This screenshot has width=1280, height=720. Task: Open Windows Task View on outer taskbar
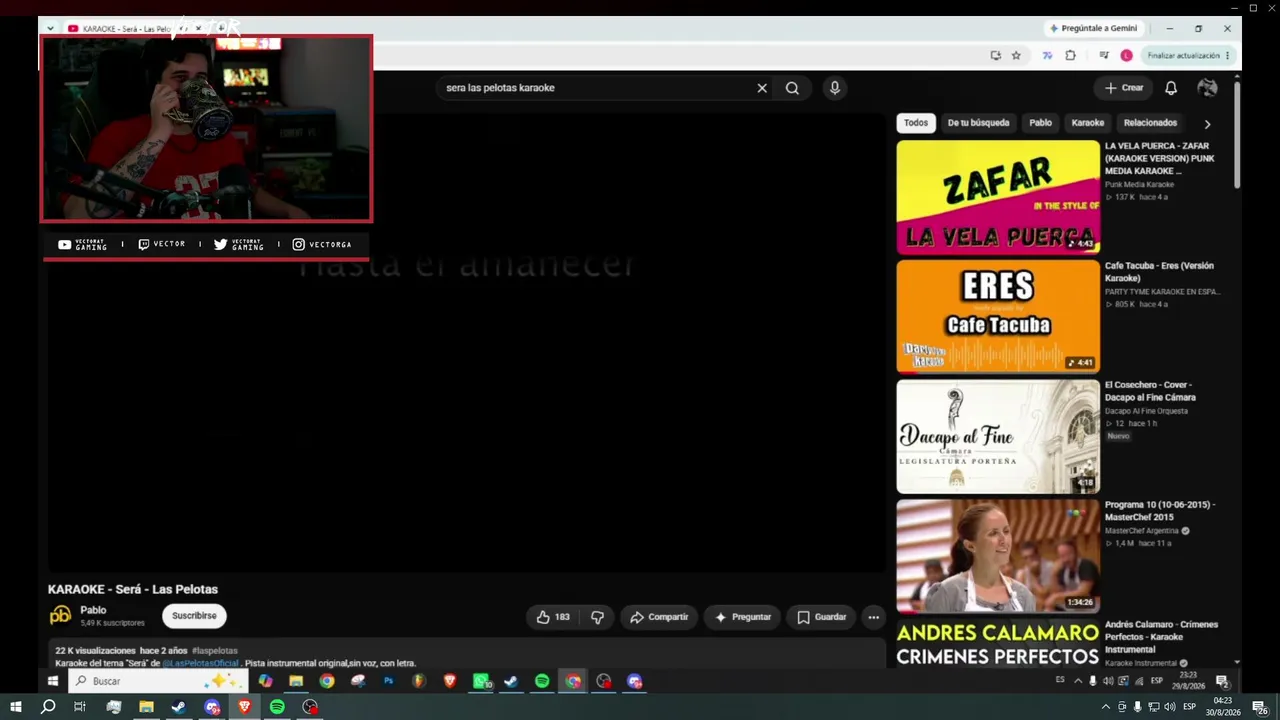point(80,707)
